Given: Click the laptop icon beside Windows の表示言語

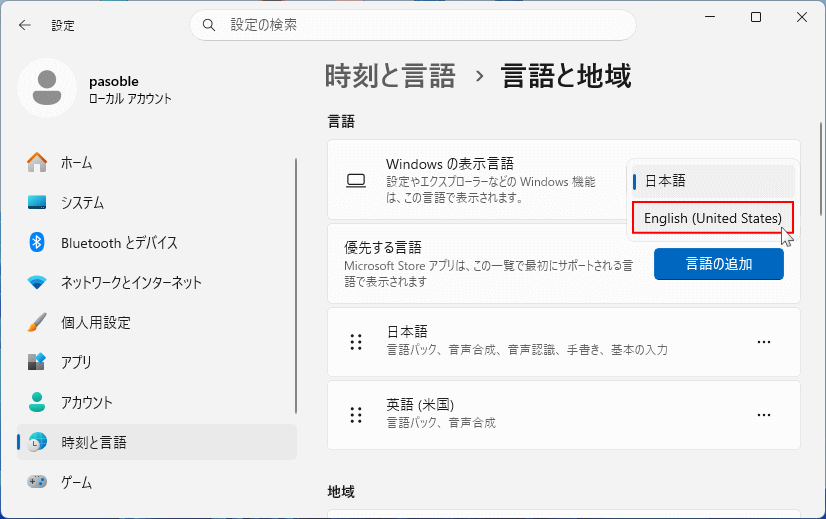Looking at the screenshot, I should [x=356, y=181].
